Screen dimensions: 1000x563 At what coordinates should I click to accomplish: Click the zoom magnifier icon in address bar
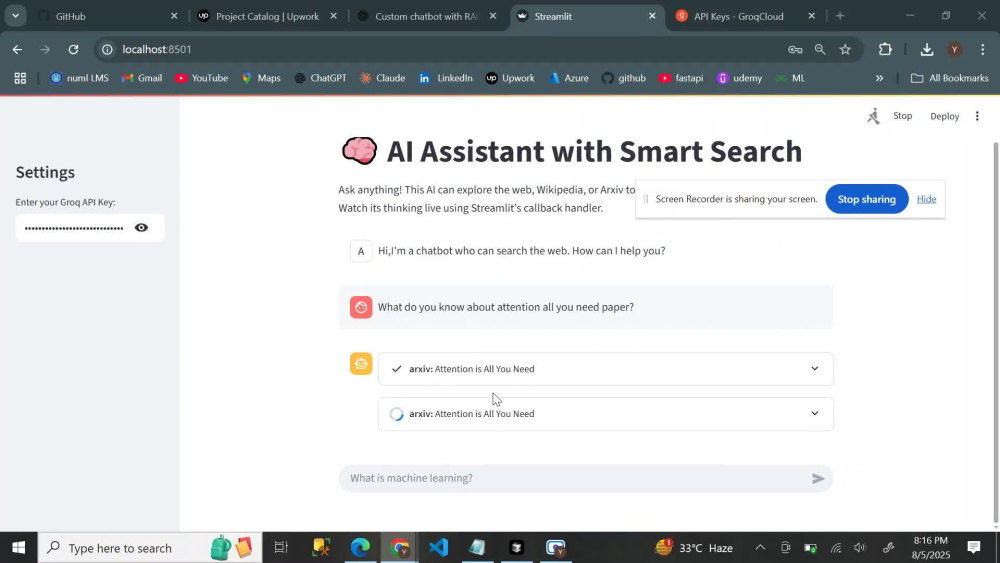tap(820, 49)
